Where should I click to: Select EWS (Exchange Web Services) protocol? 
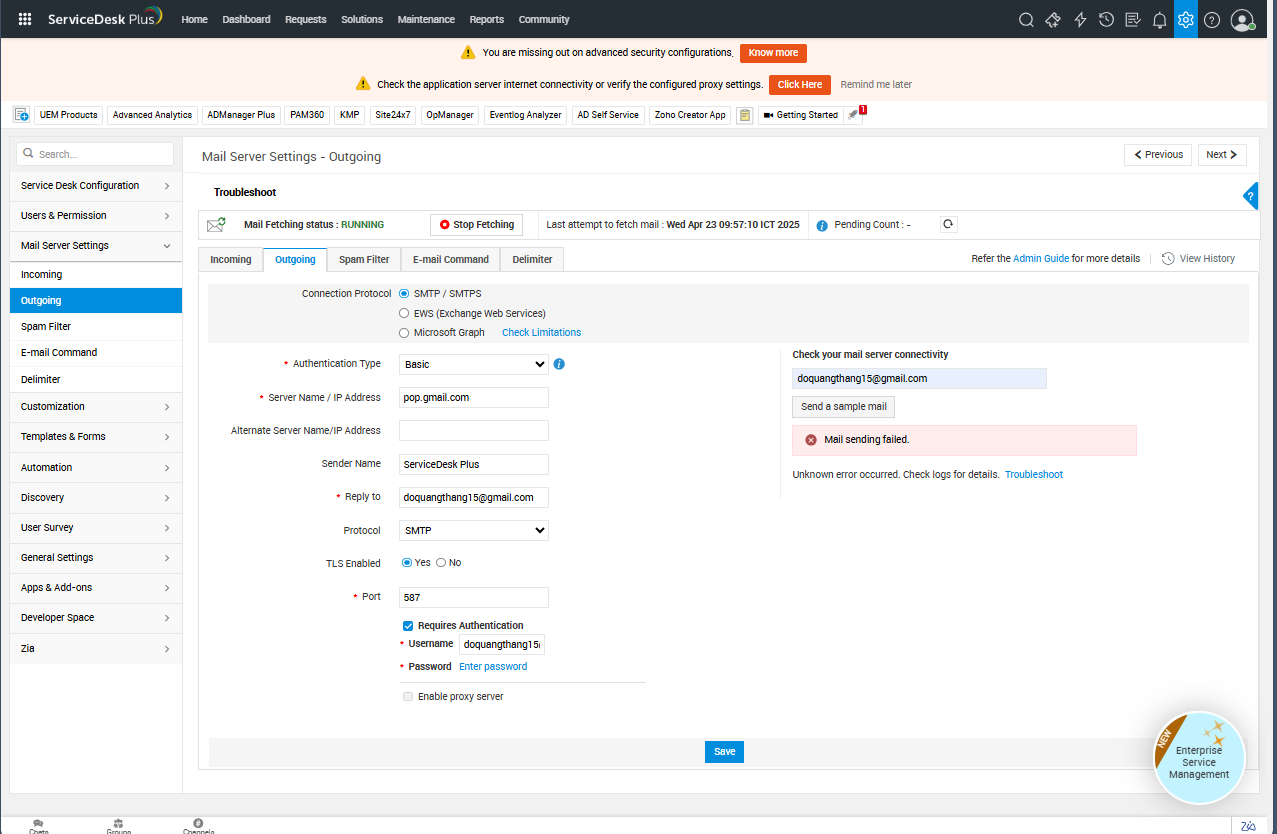[x=404, y=313]
